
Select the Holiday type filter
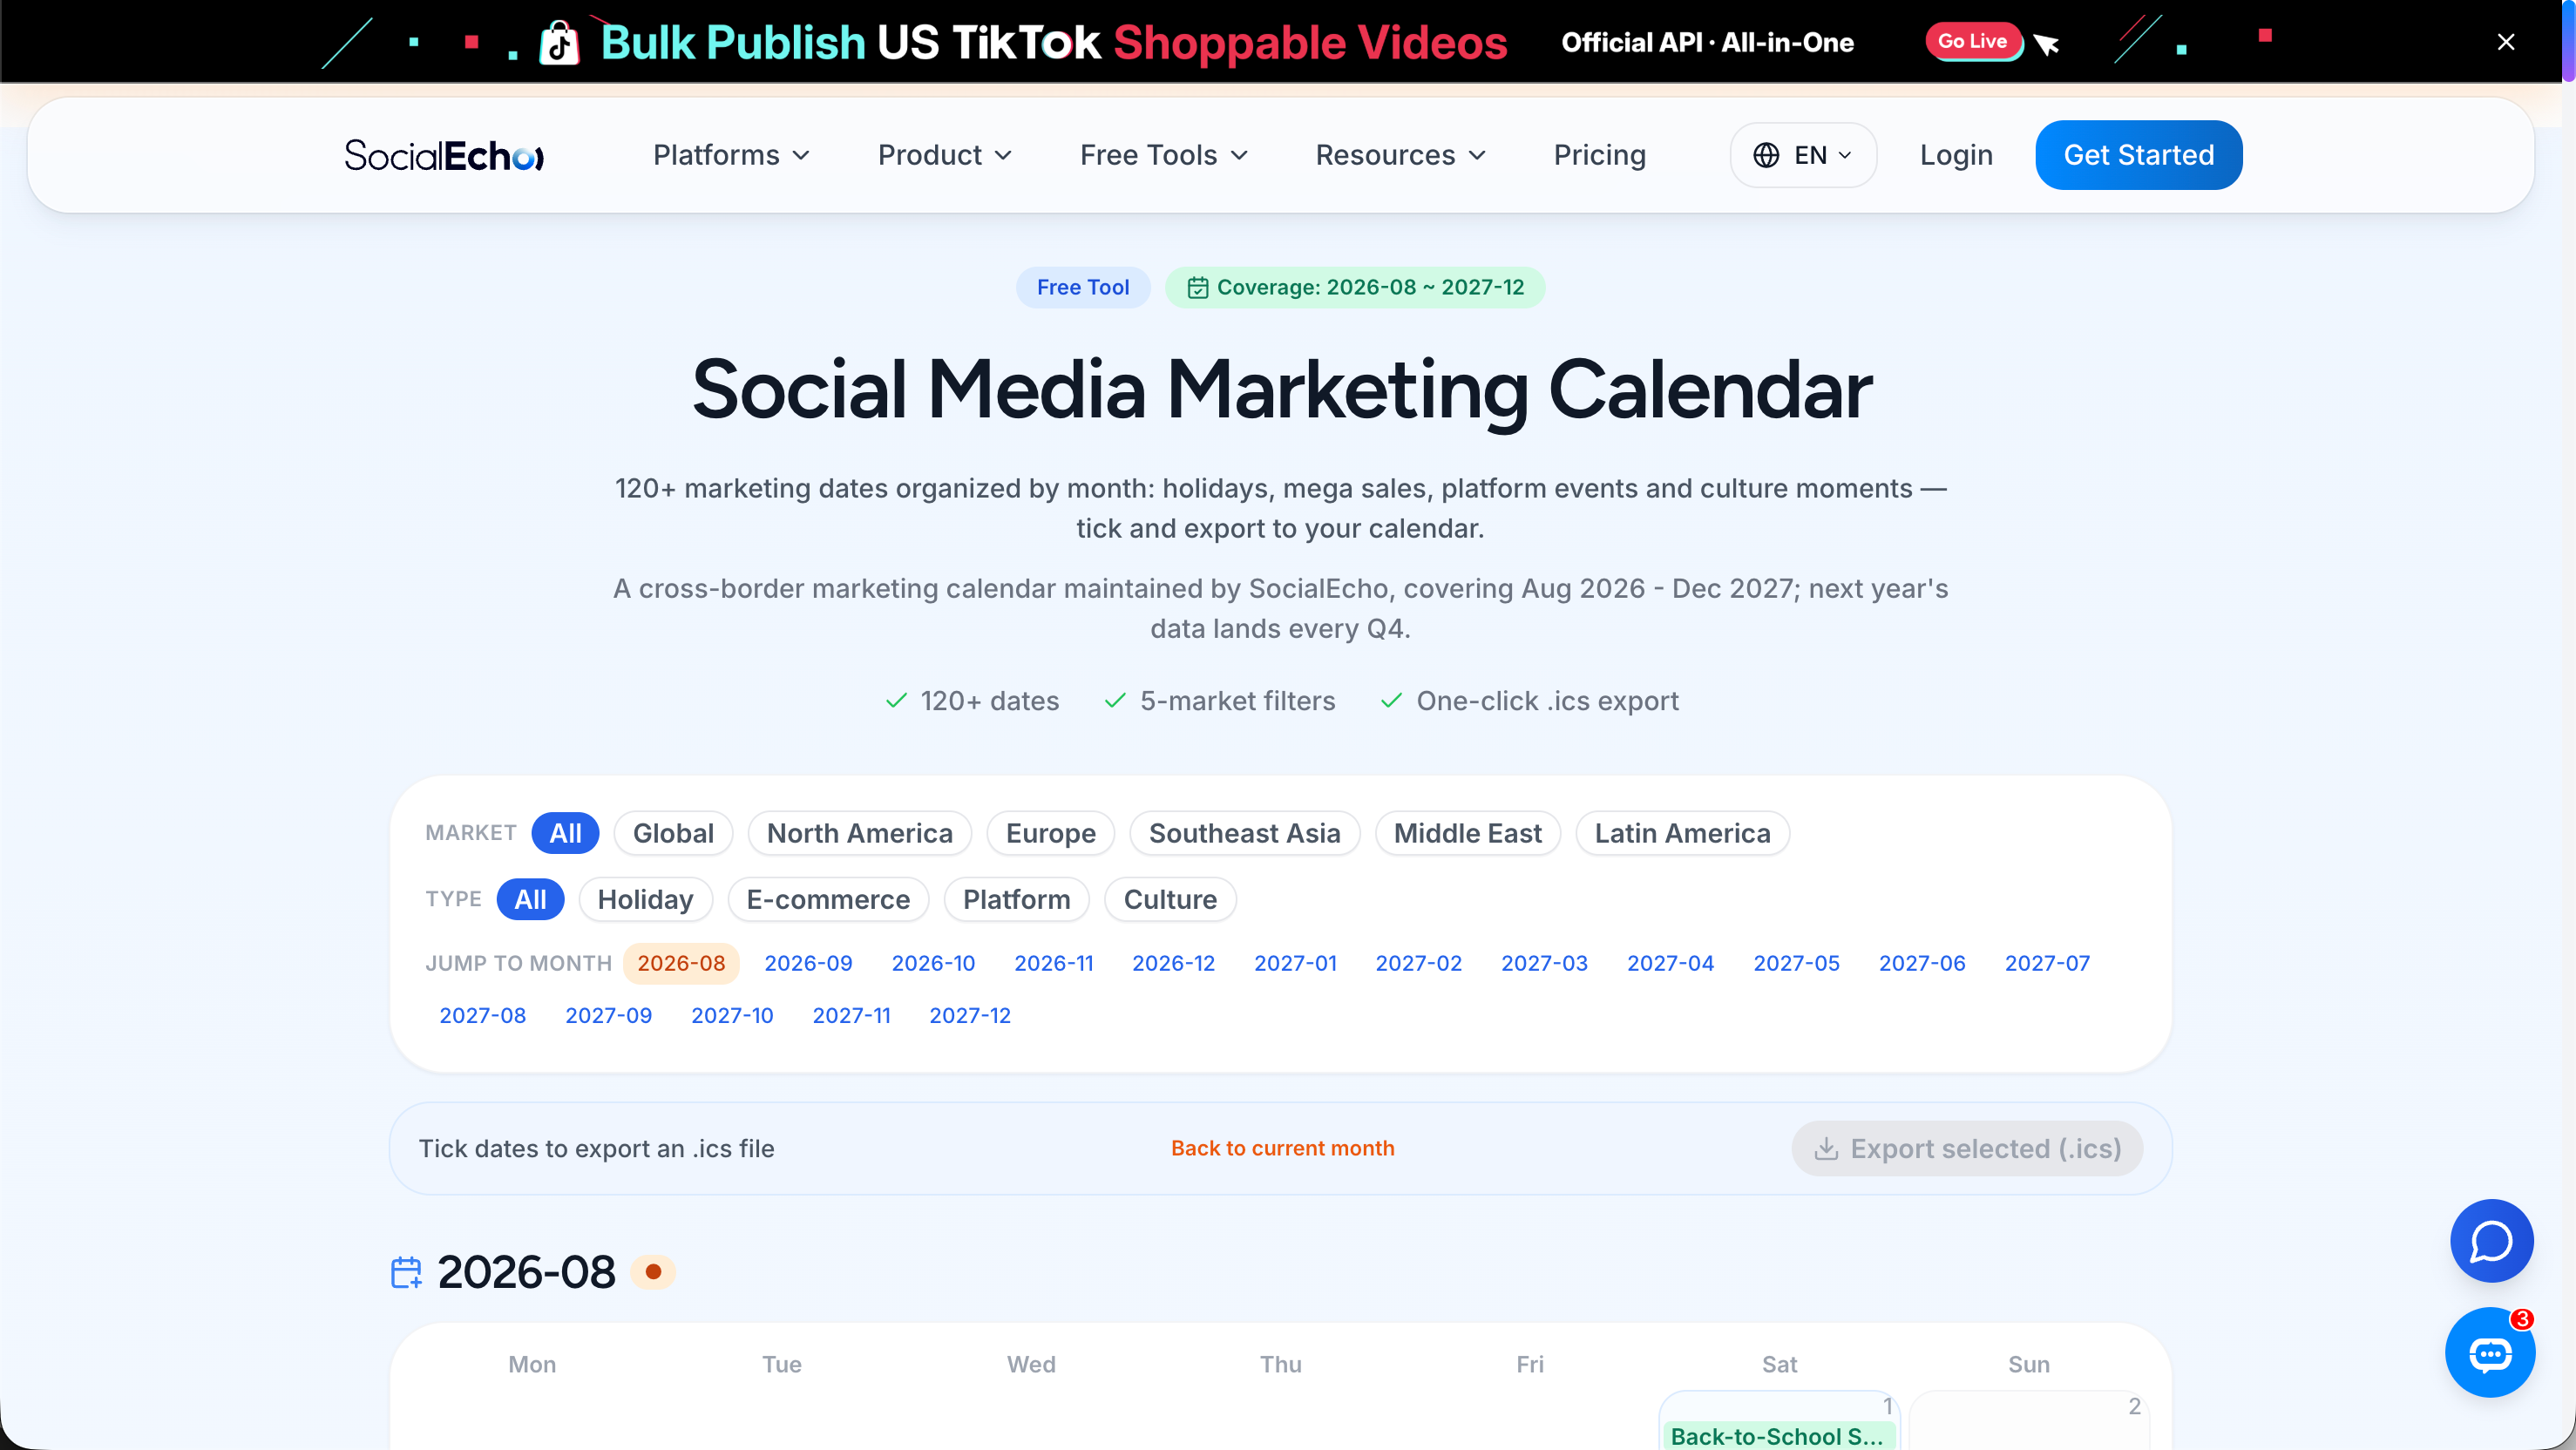point(645,899)
